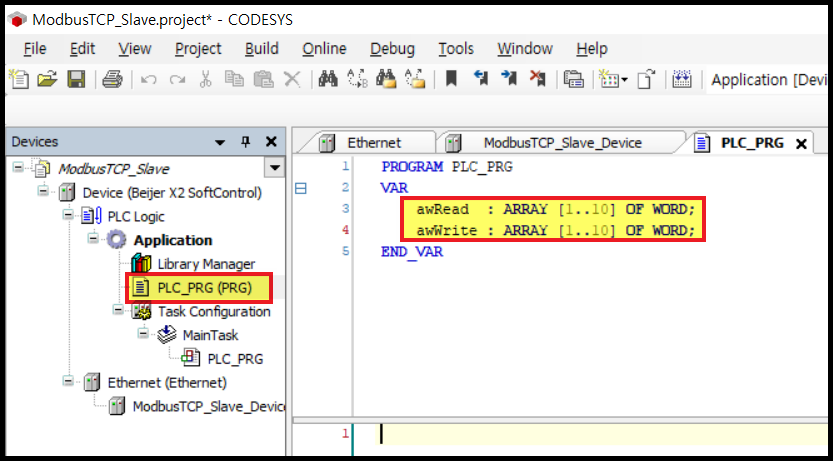Viewport: 833px width, 461px height.
Task: Go to next bookmark icon
Action: tap(509, 80)
